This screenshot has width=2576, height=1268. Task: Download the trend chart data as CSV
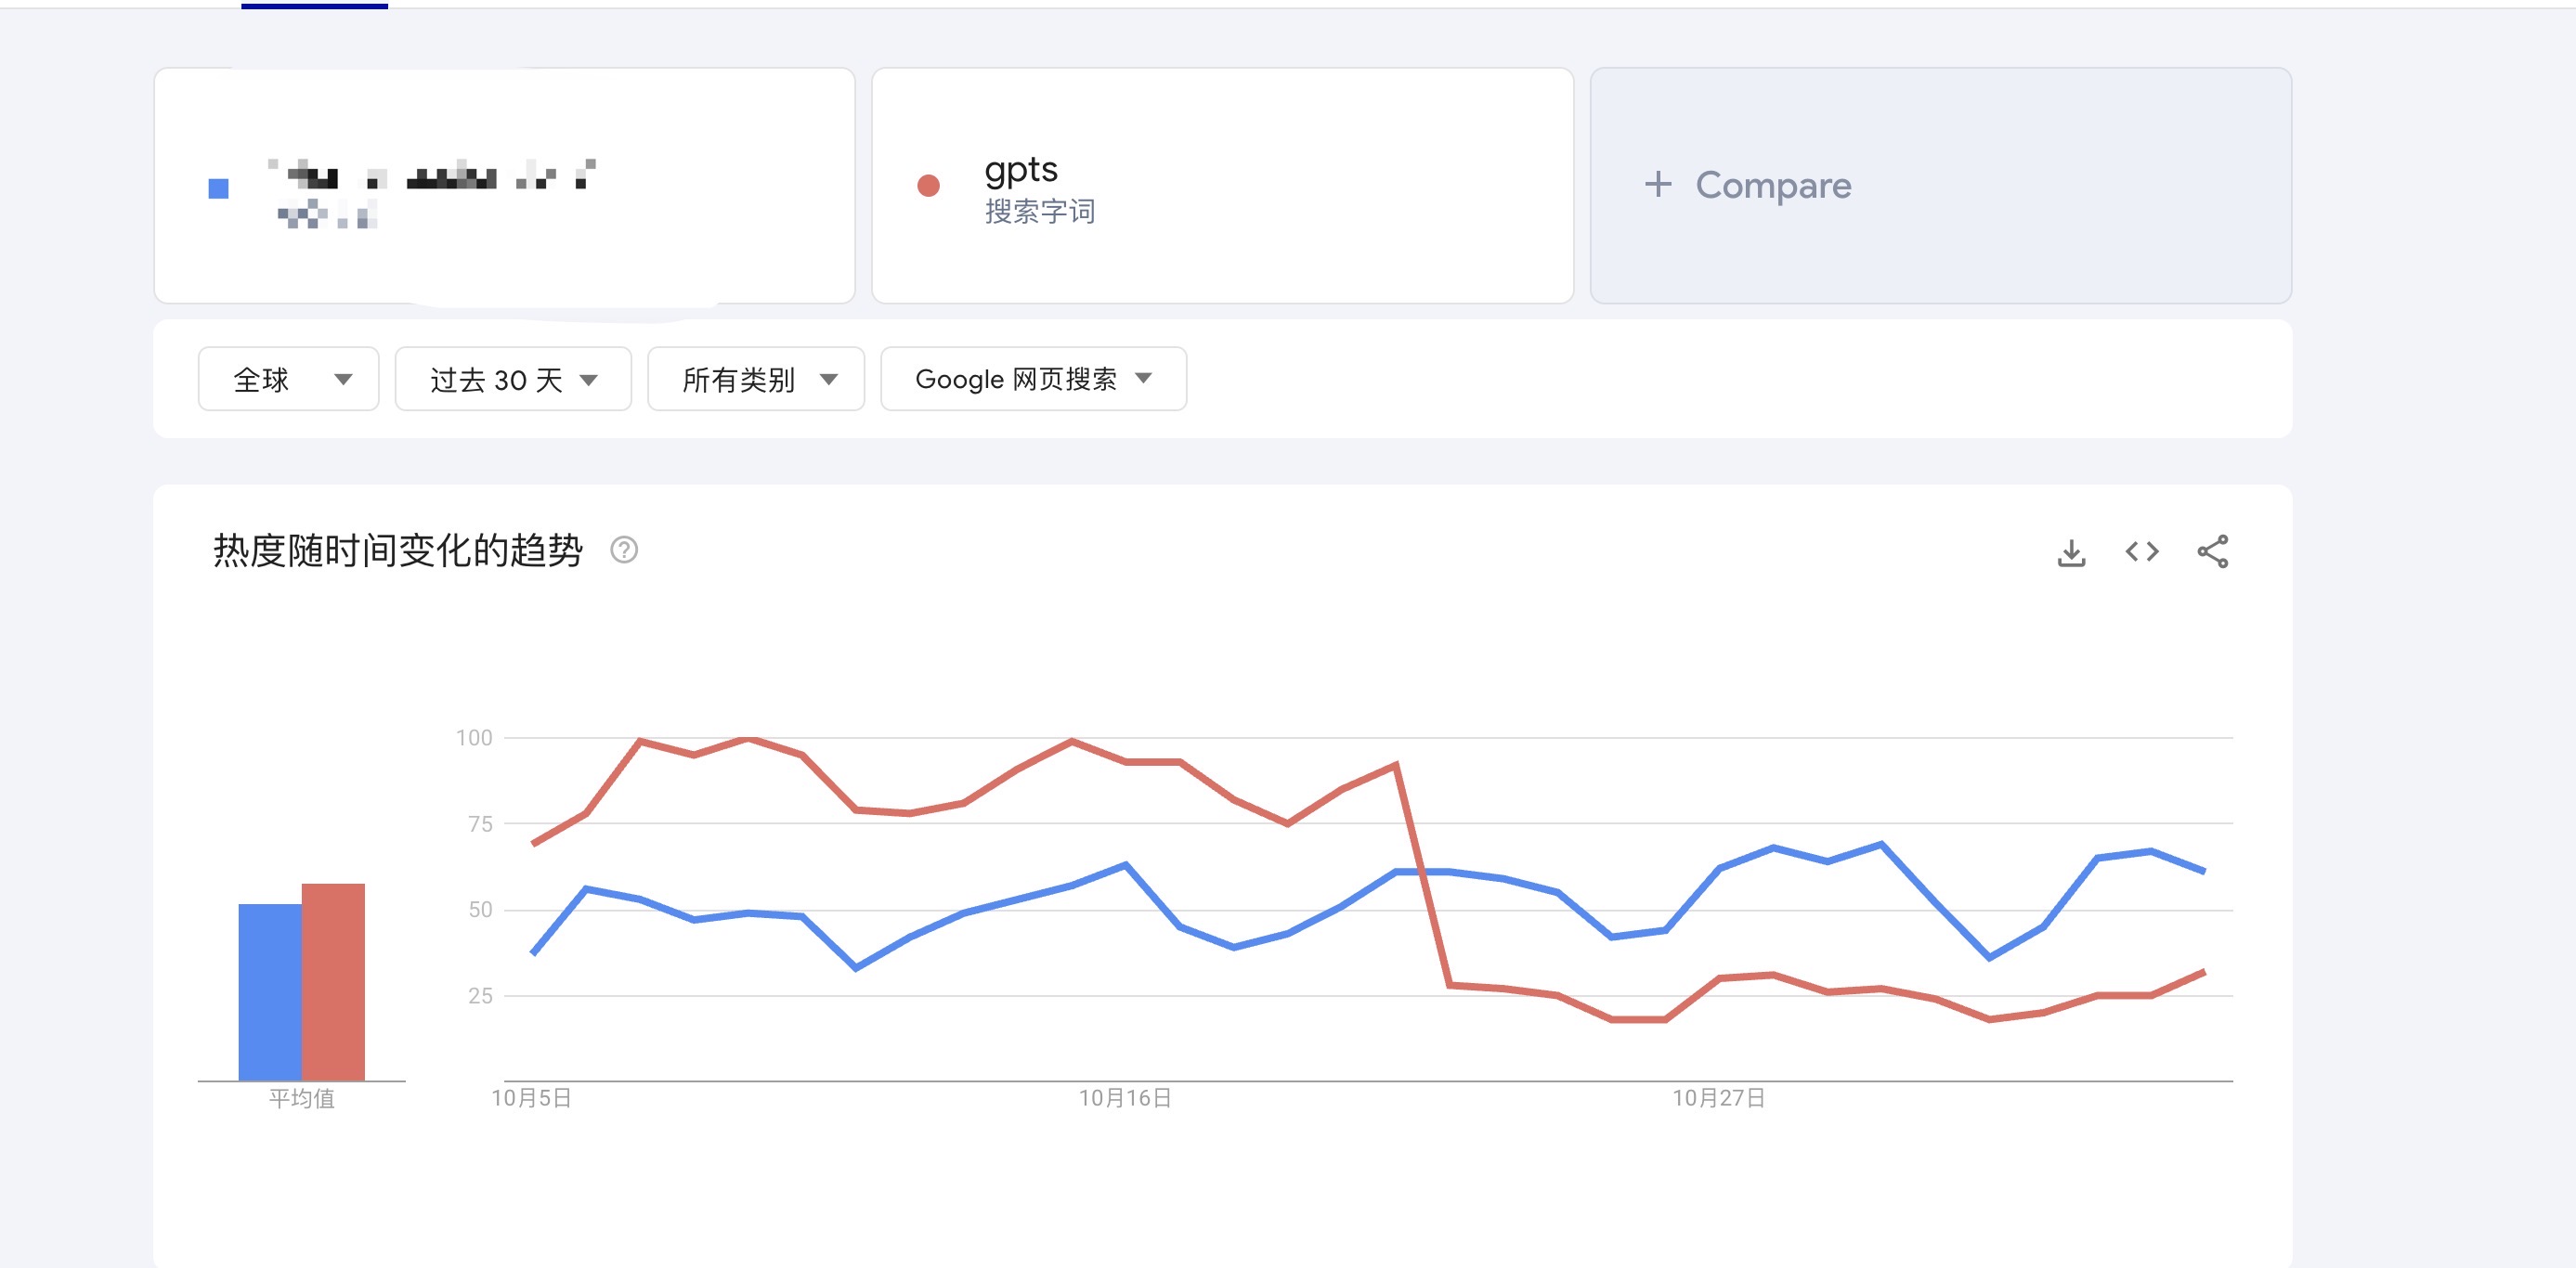click(x=2071, y=552)
